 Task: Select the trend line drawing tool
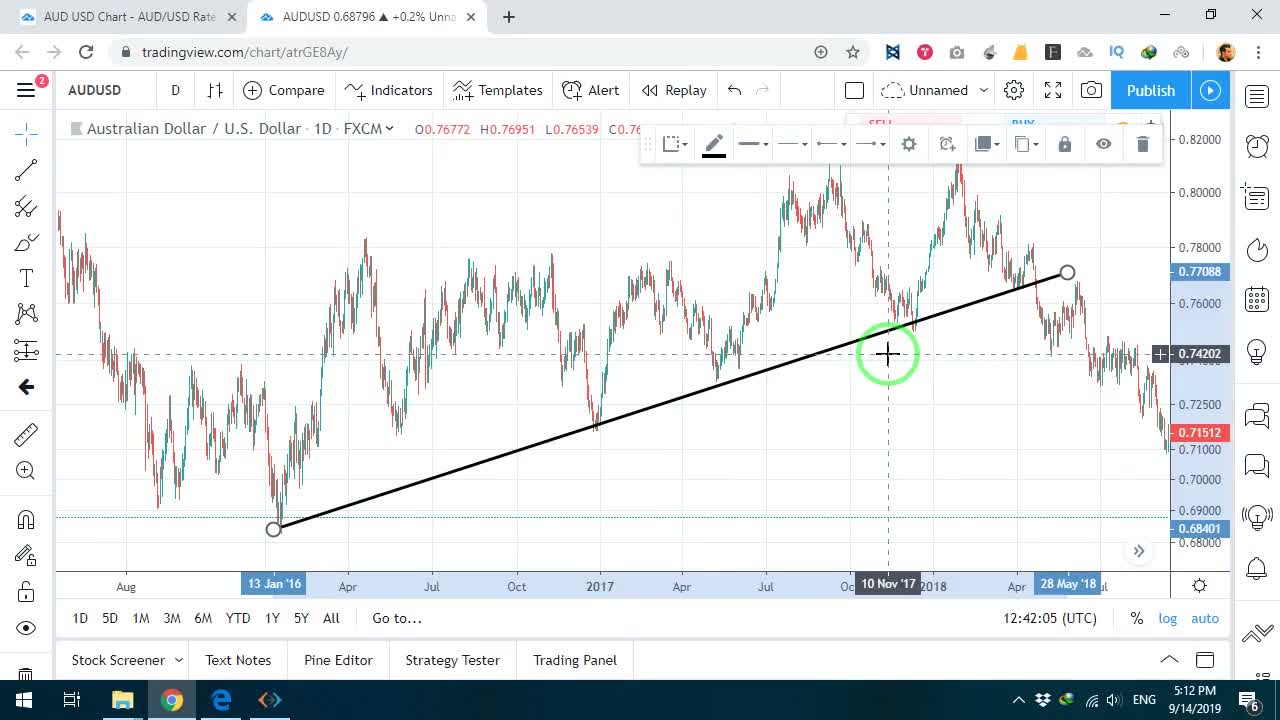click(26, 171)
